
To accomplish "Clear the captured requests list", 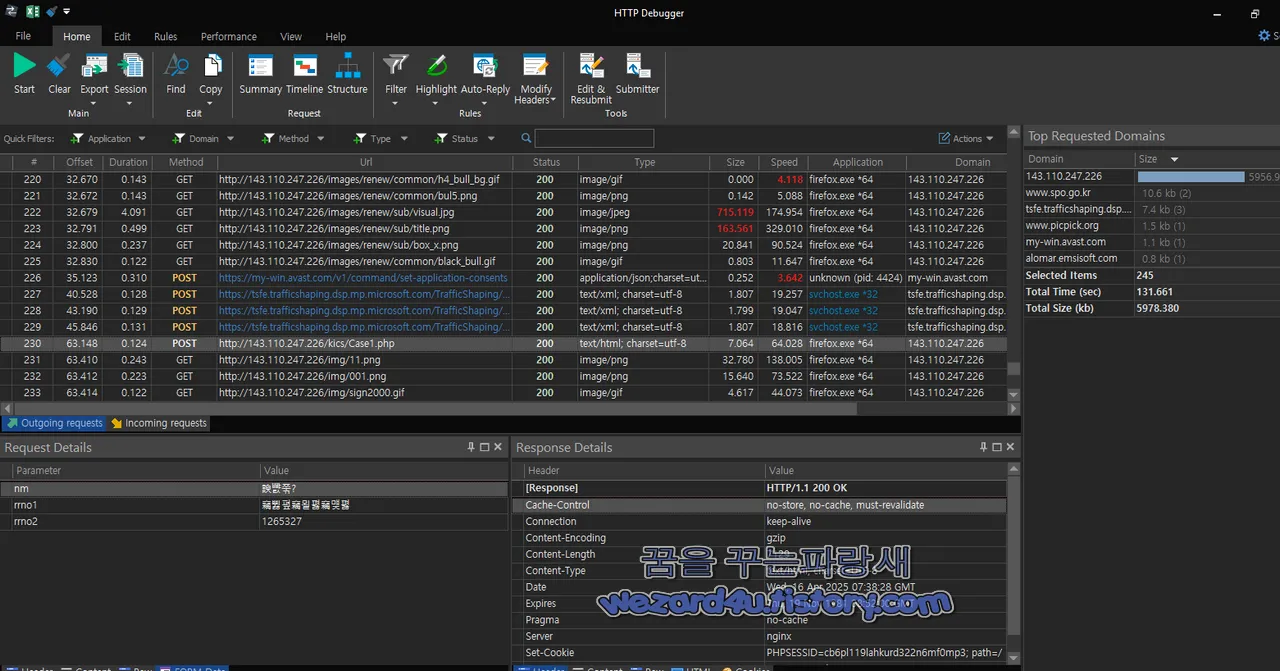I will (59, 75).
